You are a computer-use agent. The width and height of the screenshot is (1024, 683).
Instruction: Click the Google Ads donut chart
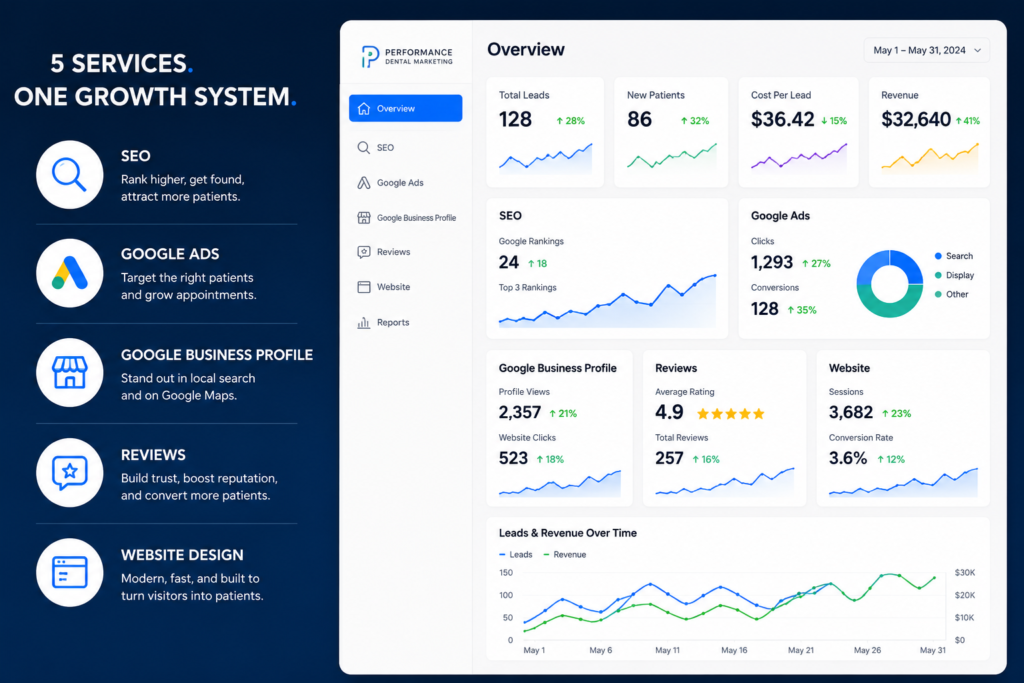click(x=889, y=283)
